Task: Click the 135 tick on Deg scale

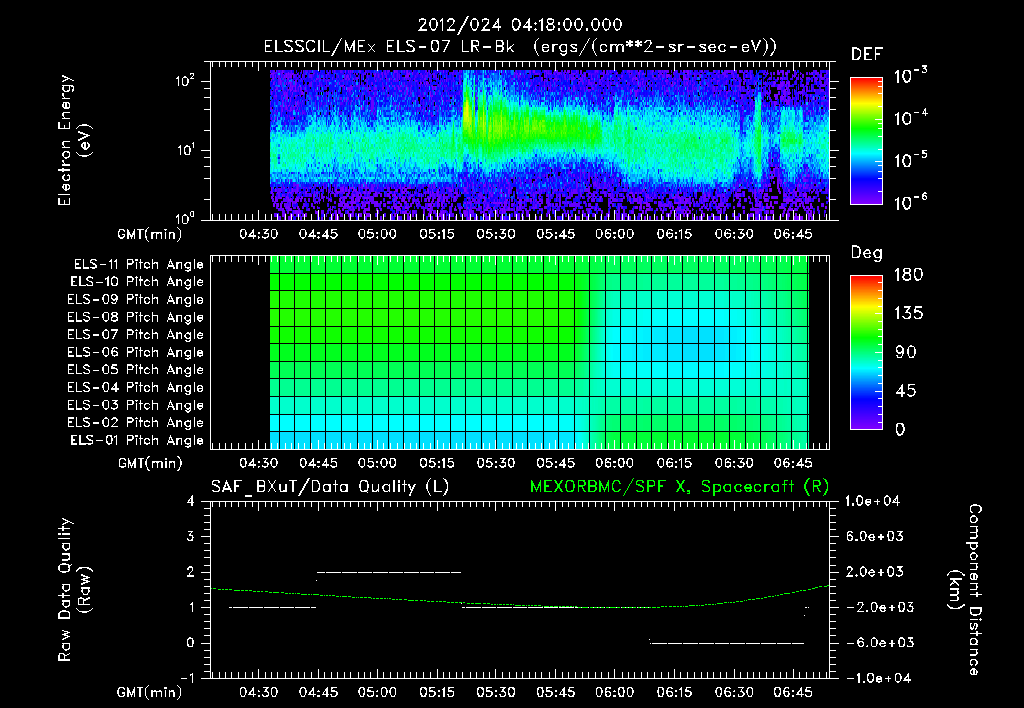Action: 908,314
